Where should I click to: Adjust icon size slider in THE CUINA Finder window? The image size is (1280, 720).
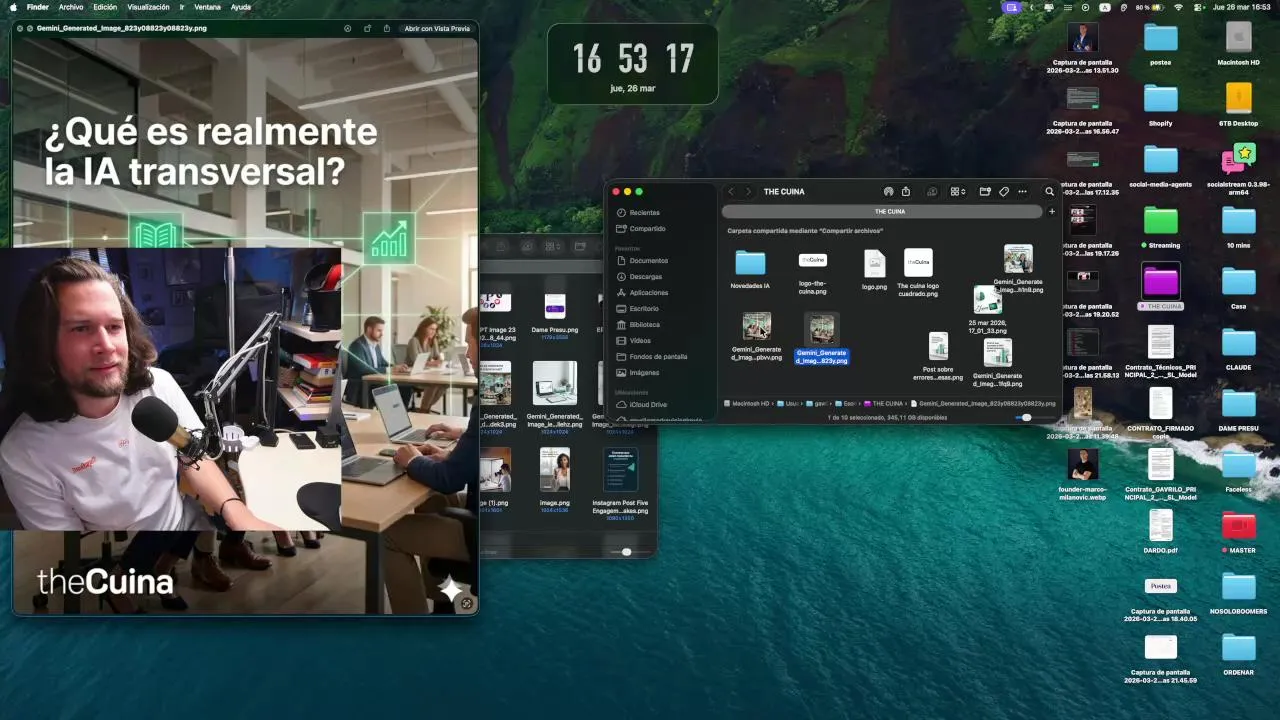point(1027,417)
